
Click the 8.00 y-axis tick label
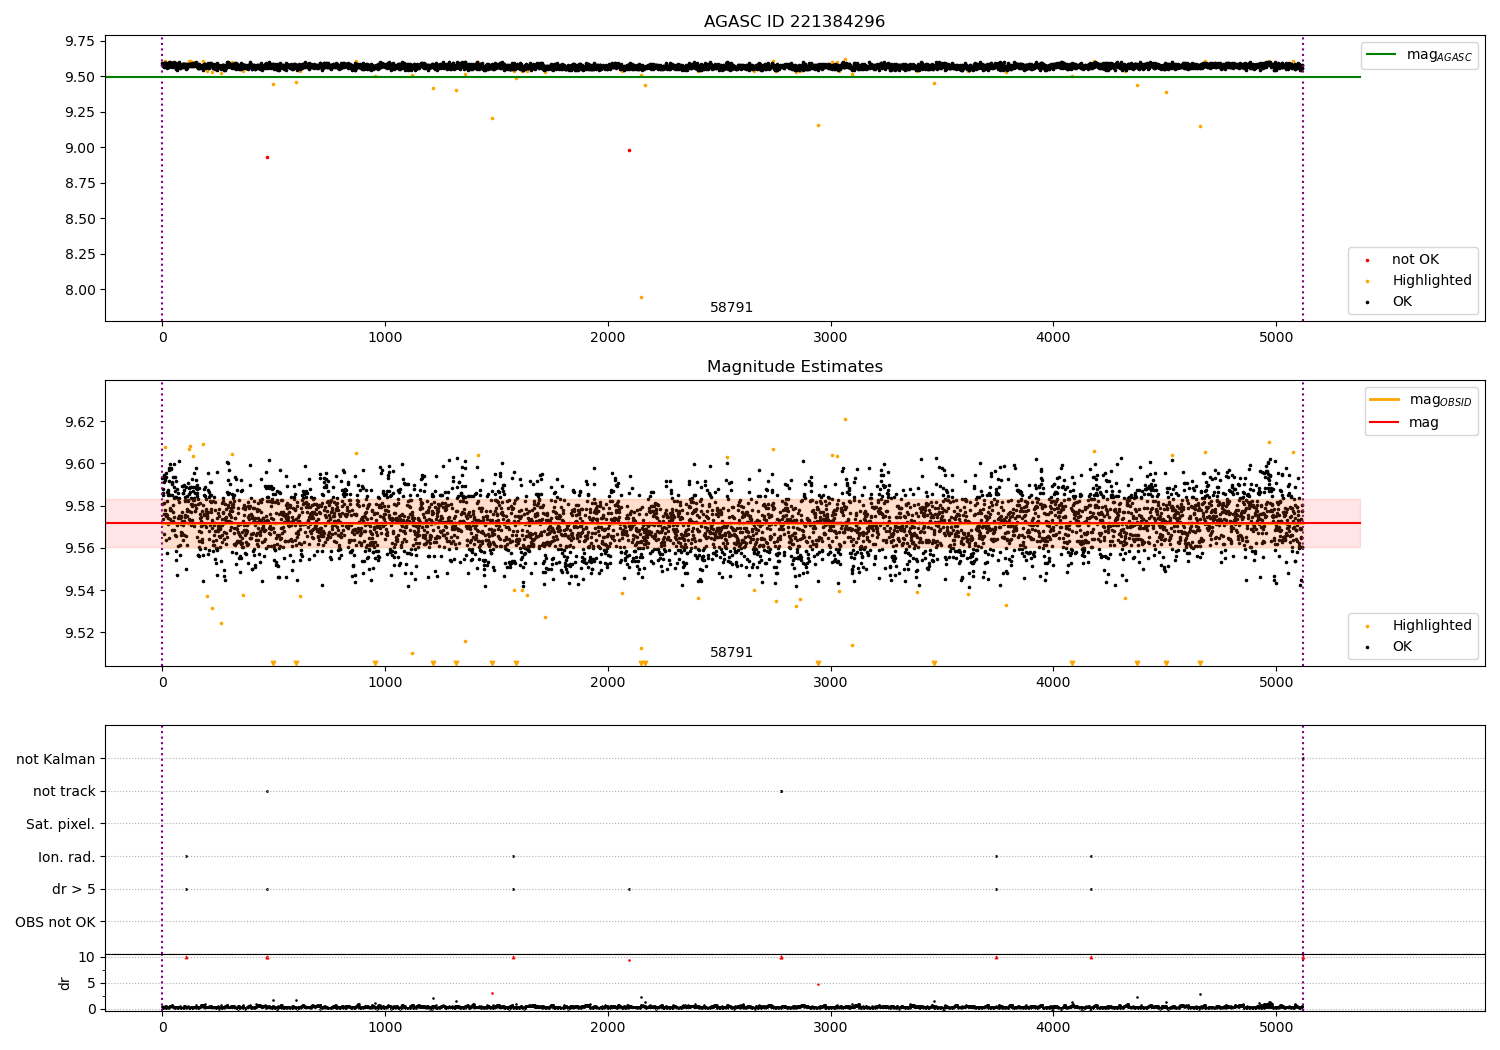point(79,290)
